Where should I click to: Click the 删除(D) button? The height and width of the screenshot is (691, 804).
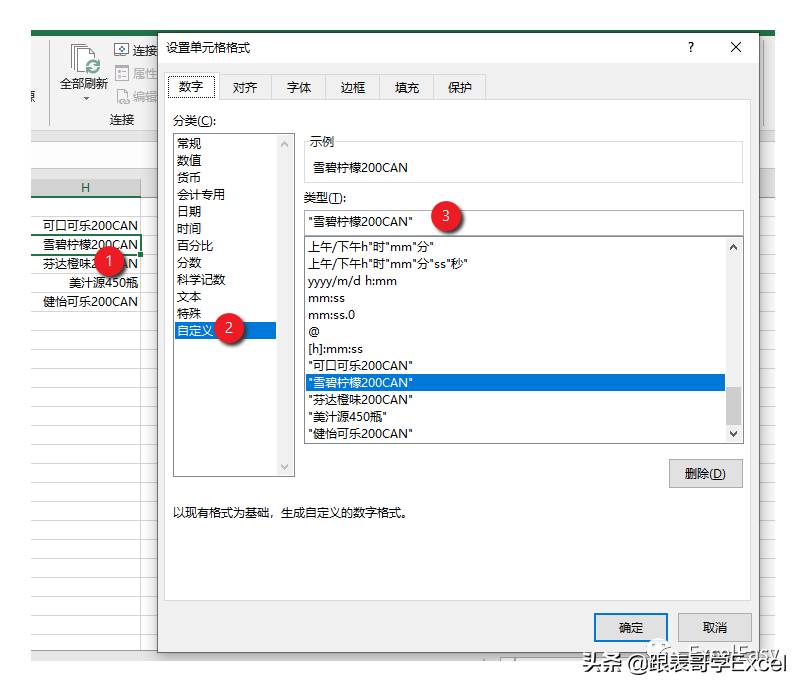[x=706, y=473]
